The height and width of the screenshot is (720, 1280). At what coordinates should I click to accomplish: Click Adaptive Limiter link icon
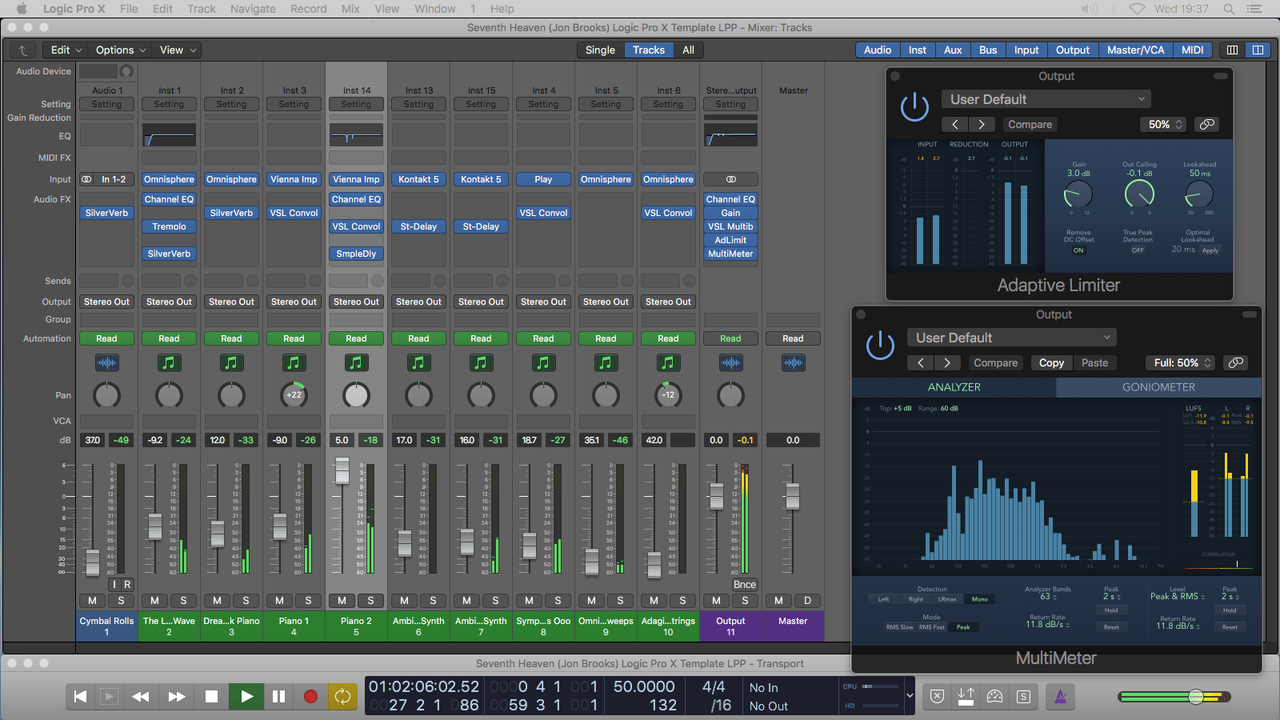tap(1207, 124)
